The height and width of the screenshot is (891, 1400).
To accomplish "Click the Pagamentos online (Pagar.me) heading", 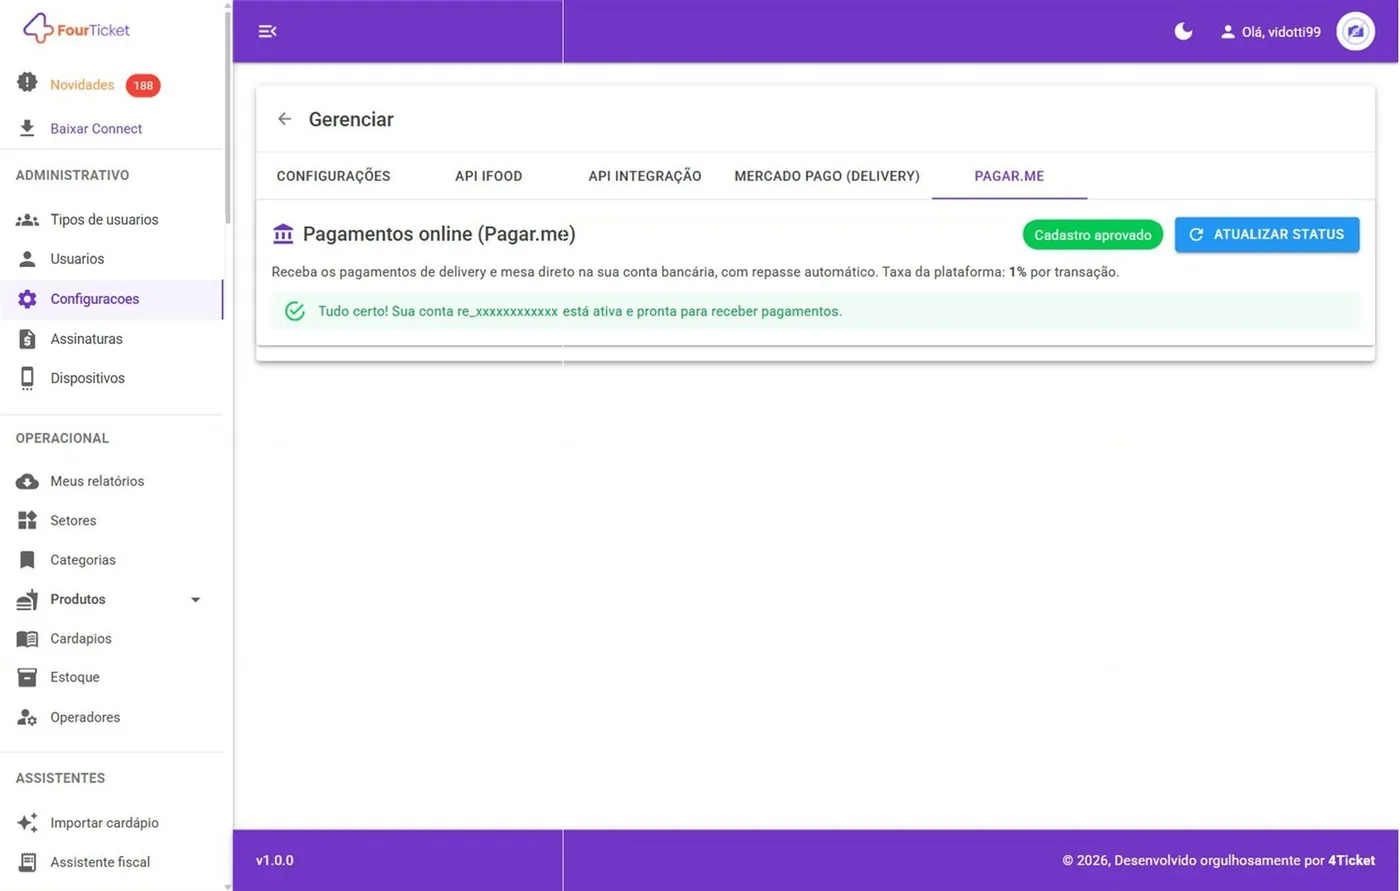I will pyautogui.click(x=439, y=234).
